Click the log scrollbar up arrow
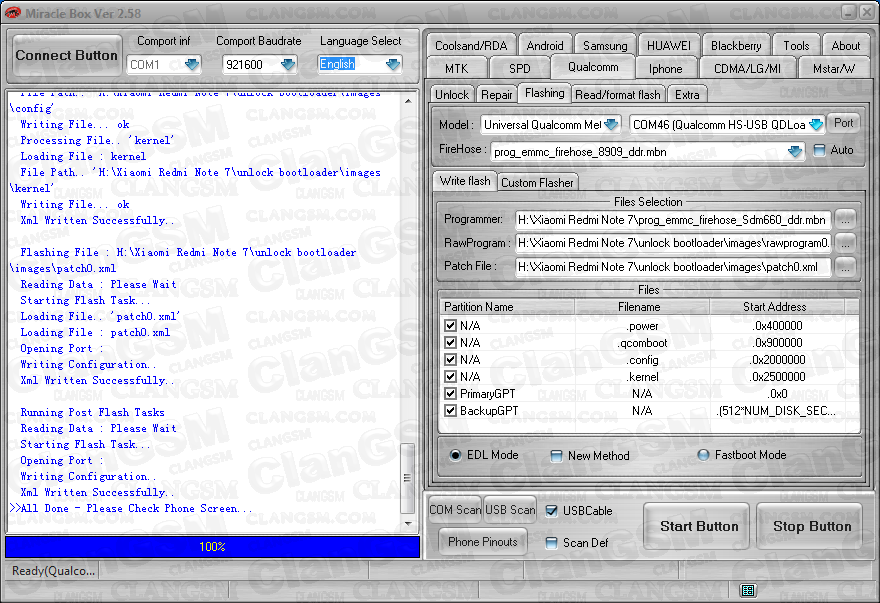Image resolution: width=880 pixels, height=603 pixels. click(408, 101)
